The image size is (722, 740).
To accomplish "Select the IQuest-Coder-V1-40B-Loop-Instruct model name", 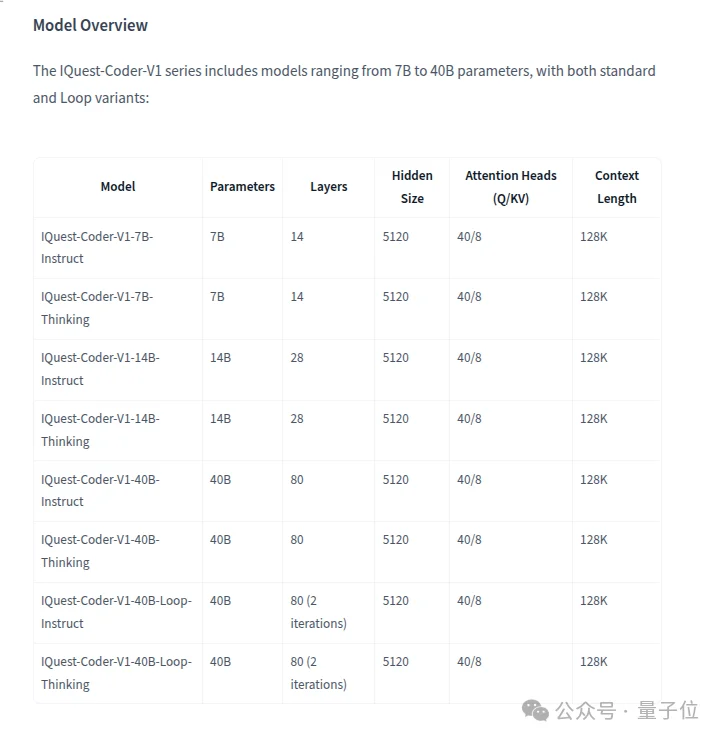I will 116,612.
